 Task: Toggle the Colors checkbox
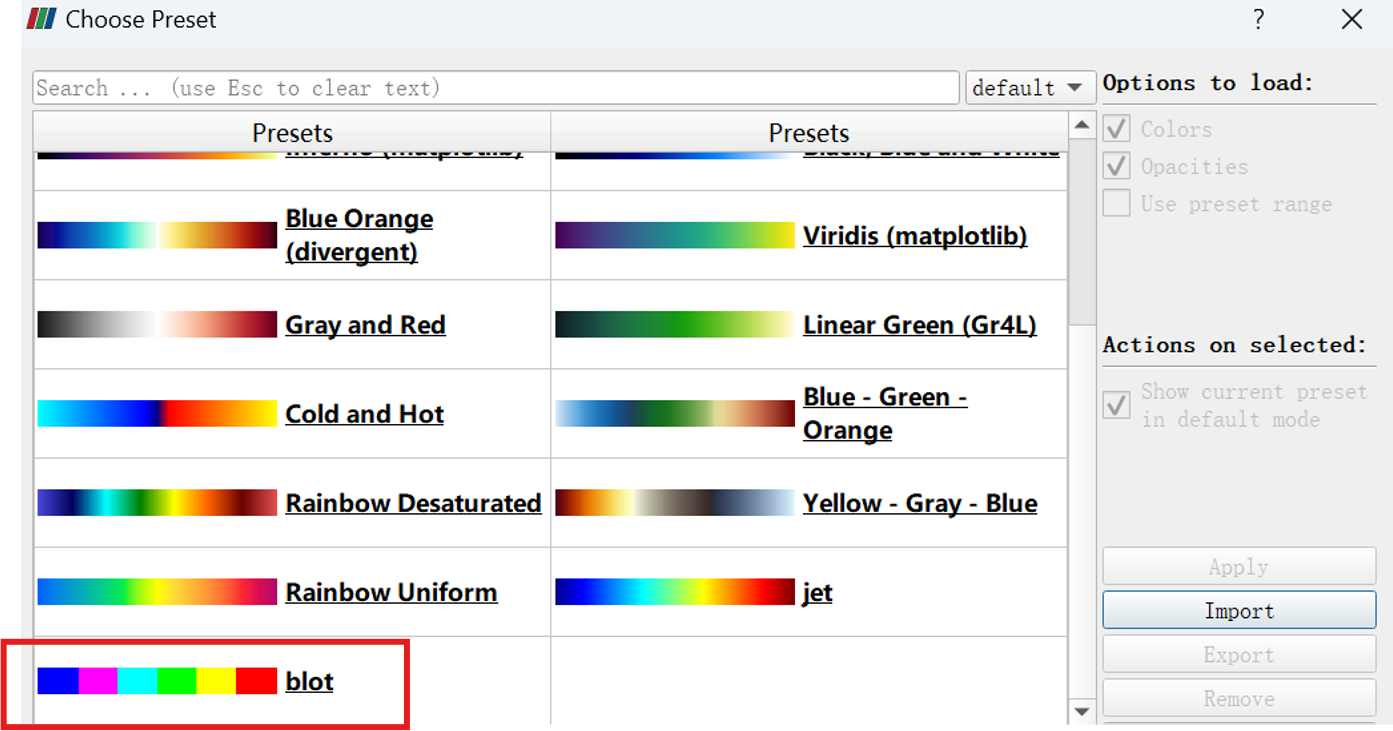1116,129
